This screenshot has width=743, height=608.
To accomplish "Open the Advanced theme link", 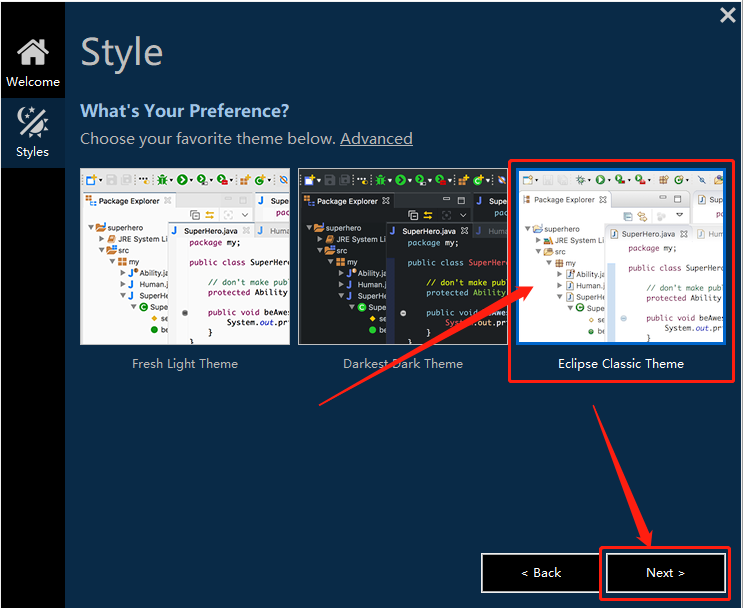I will (376, 138).
